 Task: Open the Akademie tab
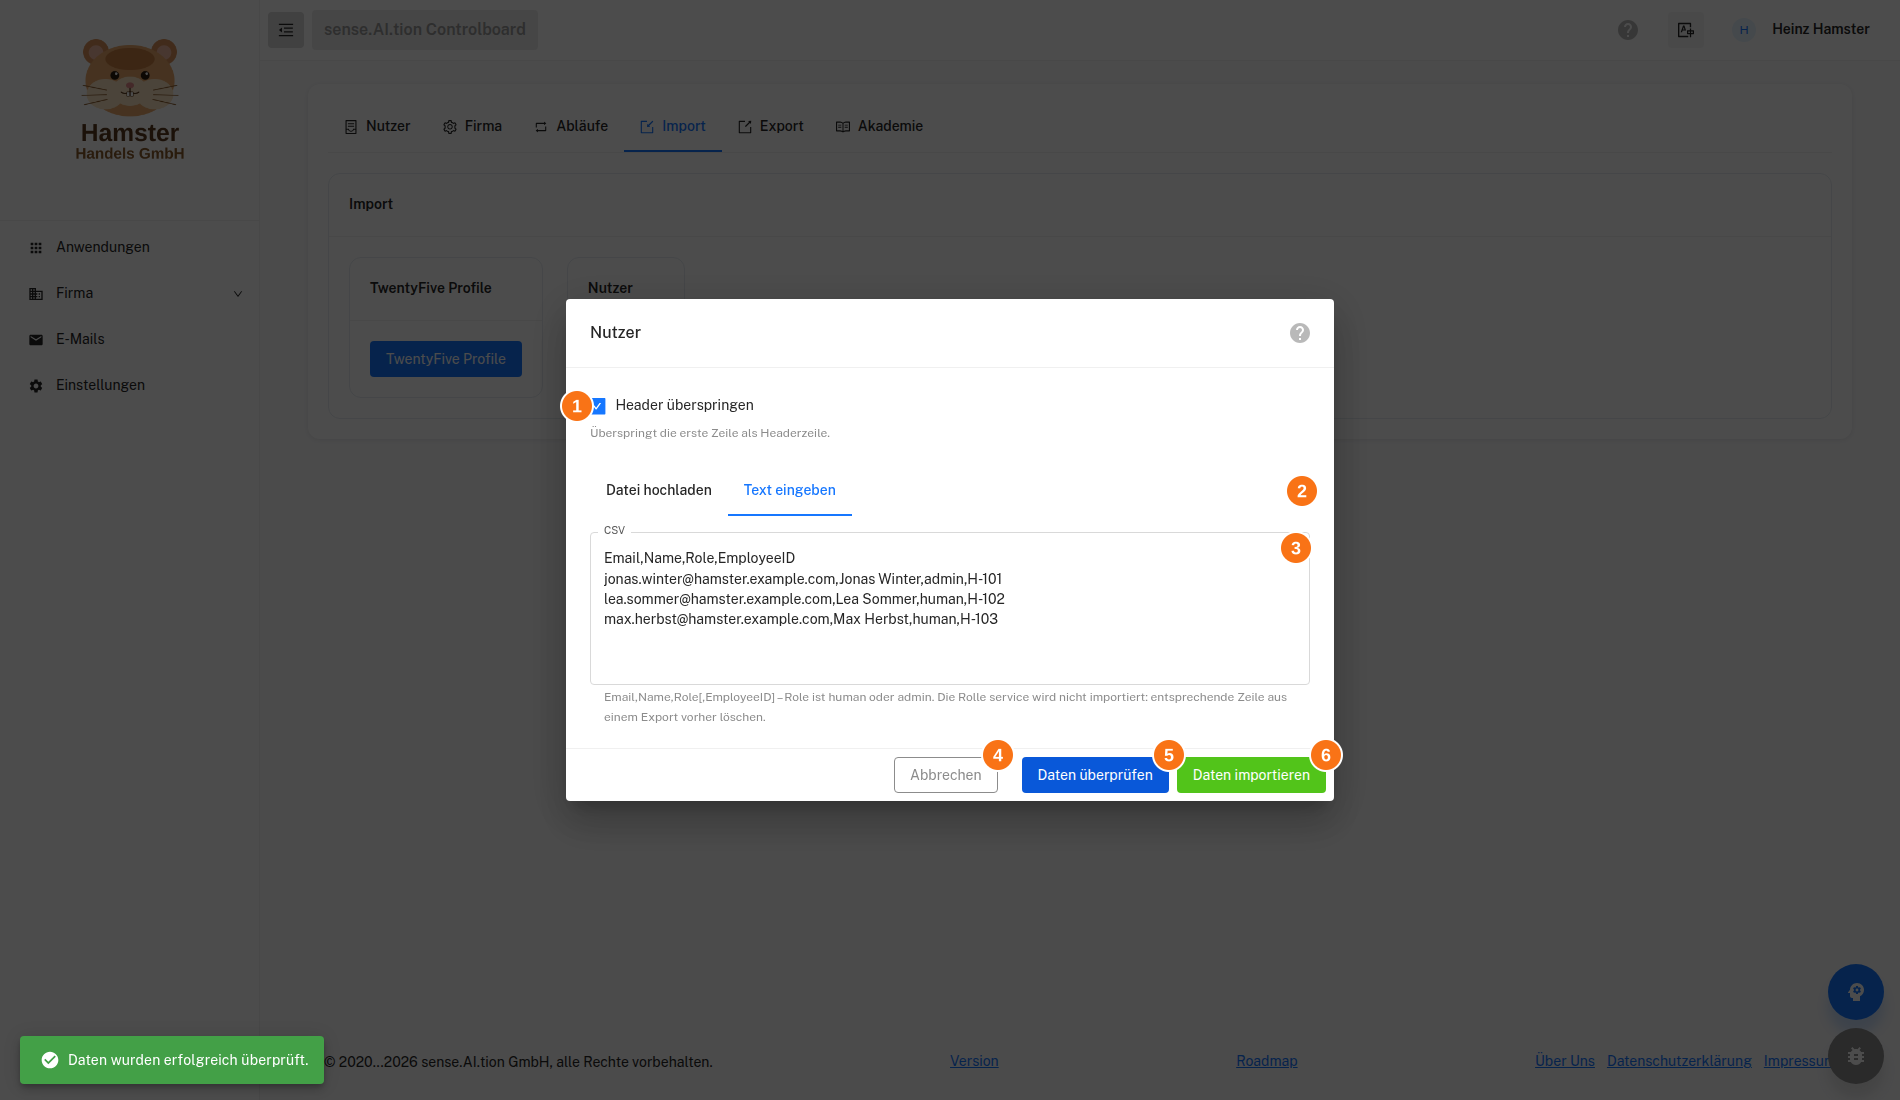coord(879,126)
